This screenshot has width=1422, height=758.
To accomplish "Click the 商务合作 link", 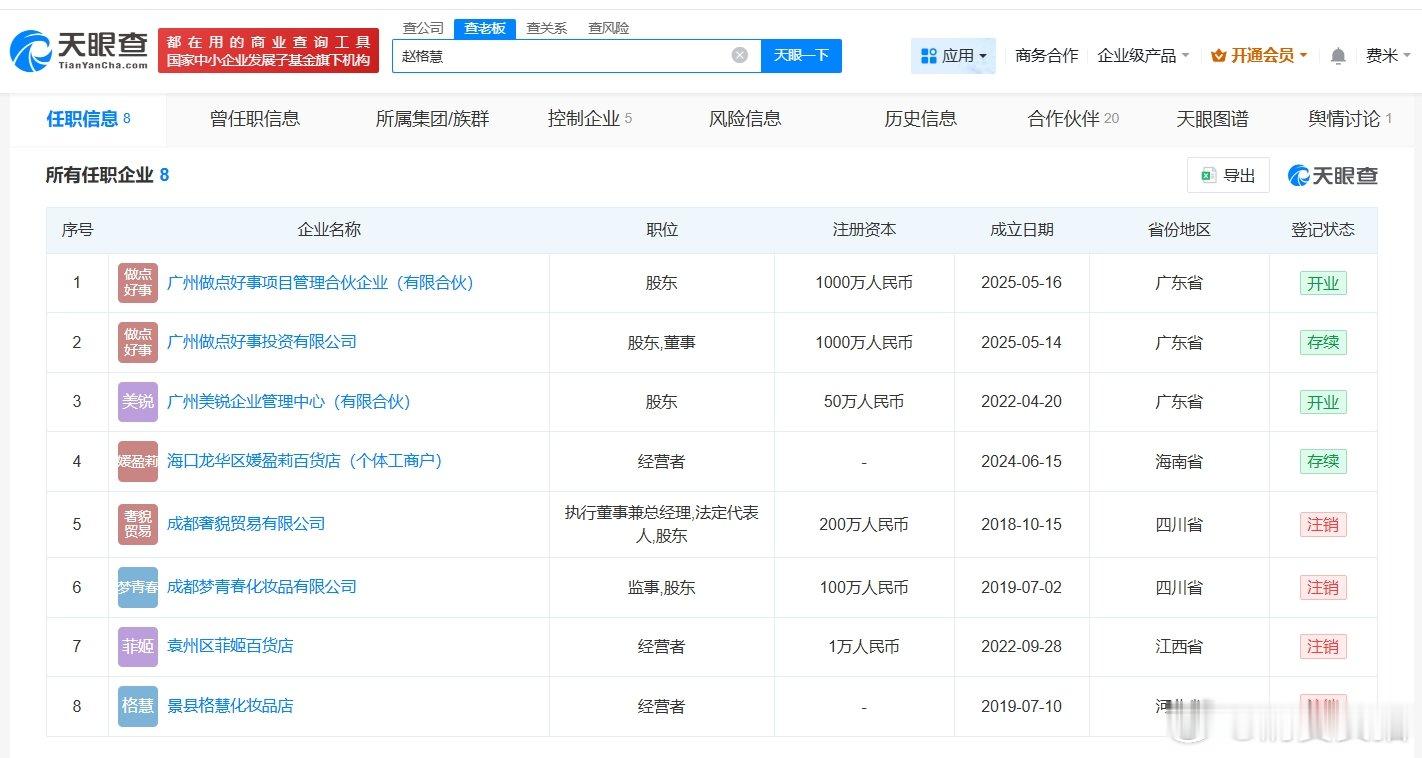I will coord(1047,56).
